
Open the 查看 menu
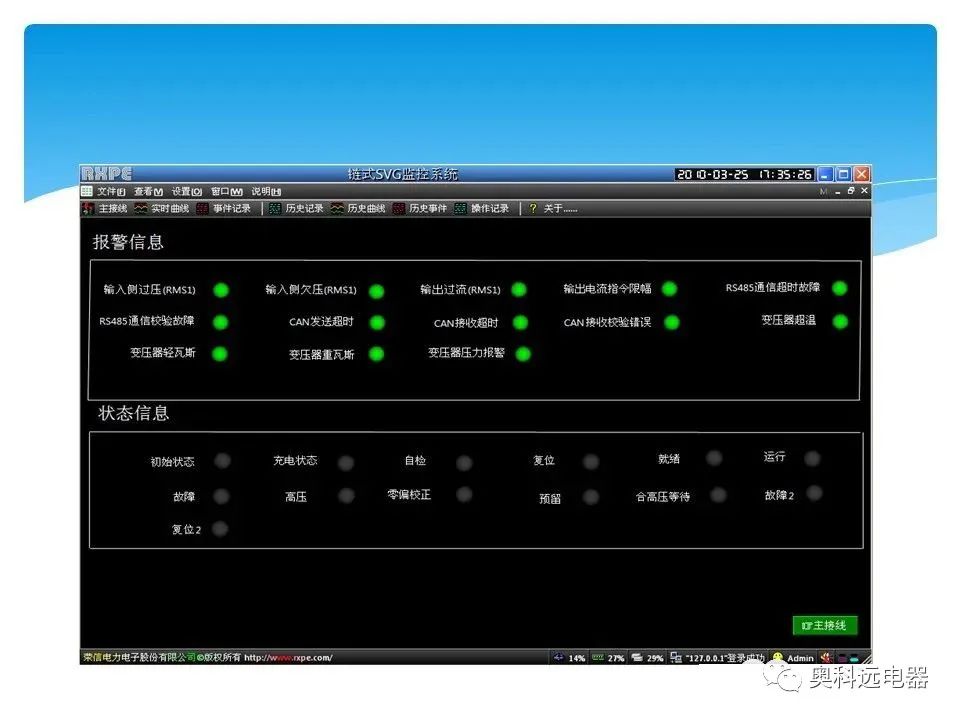(148, 192)
